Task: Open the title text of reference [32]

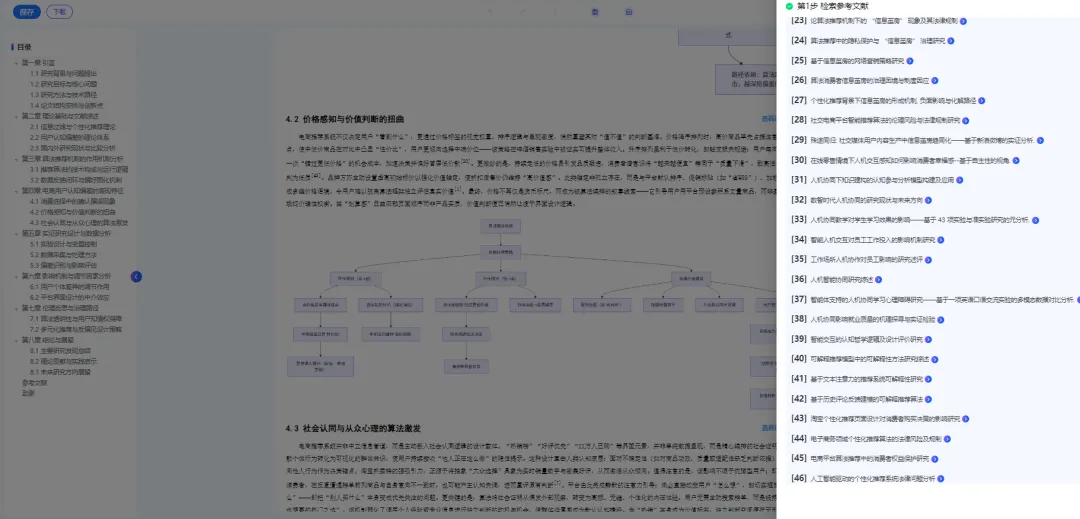Action: [867, 200]
